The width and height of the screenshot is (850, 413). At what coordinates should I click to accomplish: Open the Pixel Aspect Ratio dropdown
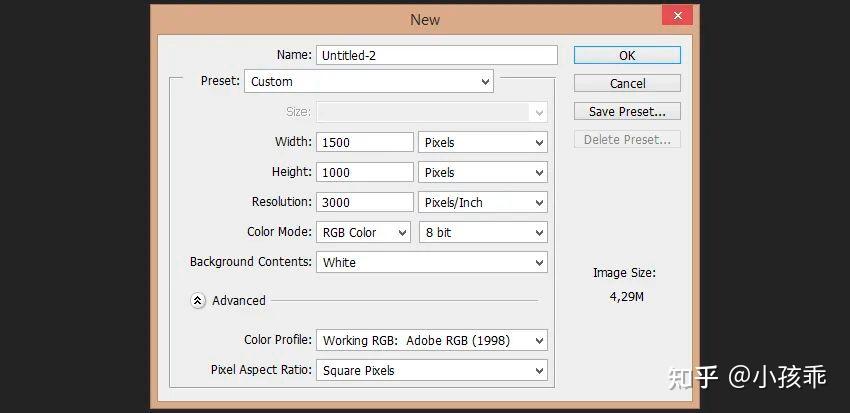click(432, 371)
